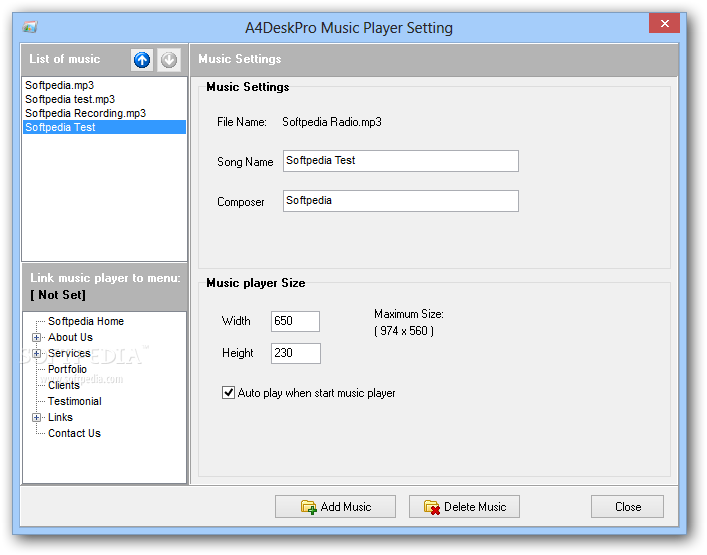Expand the Links tree node
Viewport: 707px width, 555px height.
click(x=37, y=417)
